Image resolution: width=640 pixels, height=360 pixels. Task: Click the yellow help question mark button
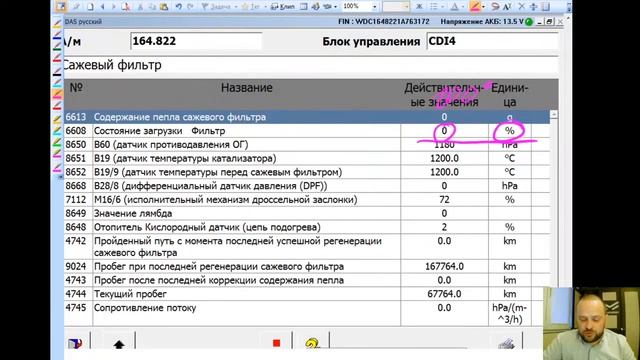pyautogui.click(x=312, y=344)
